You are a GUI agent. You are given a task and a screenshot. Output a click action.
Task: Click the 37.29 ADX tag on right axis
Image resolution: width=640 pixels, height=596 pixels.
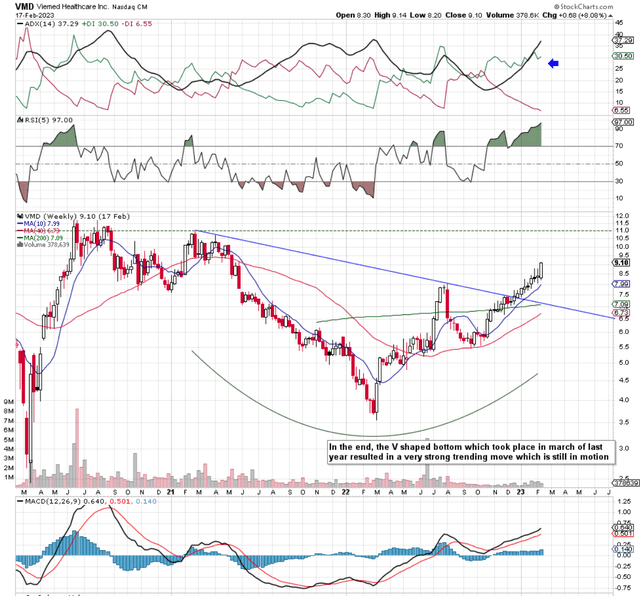pyautogui.click(x=623, y=40)
